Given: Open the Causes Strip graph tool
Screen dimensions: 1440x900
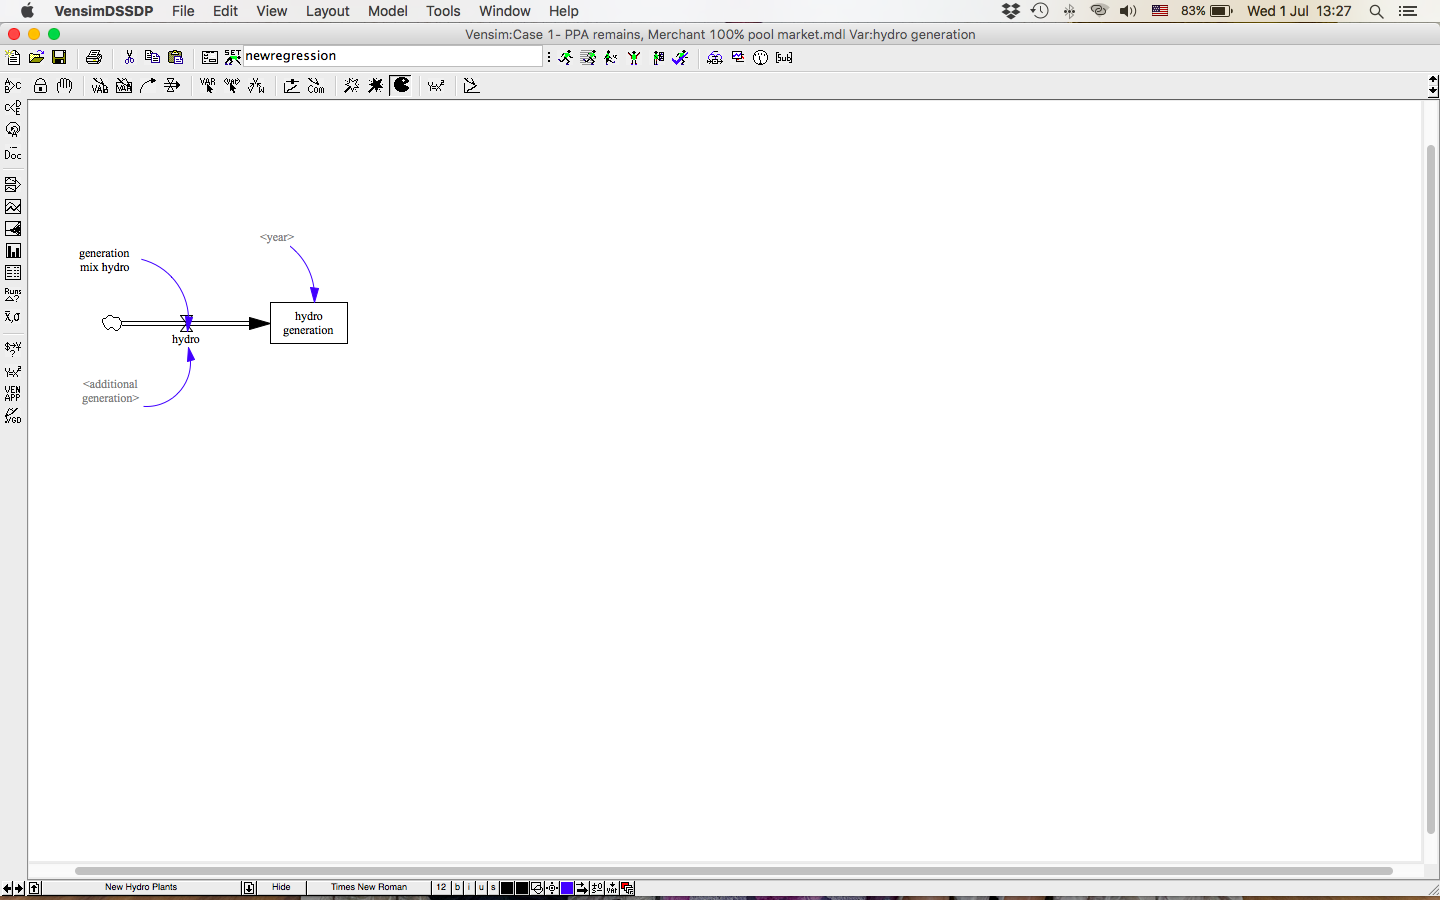Looking at the screenshot, I should pyautogui.click(x=13, y=185).
